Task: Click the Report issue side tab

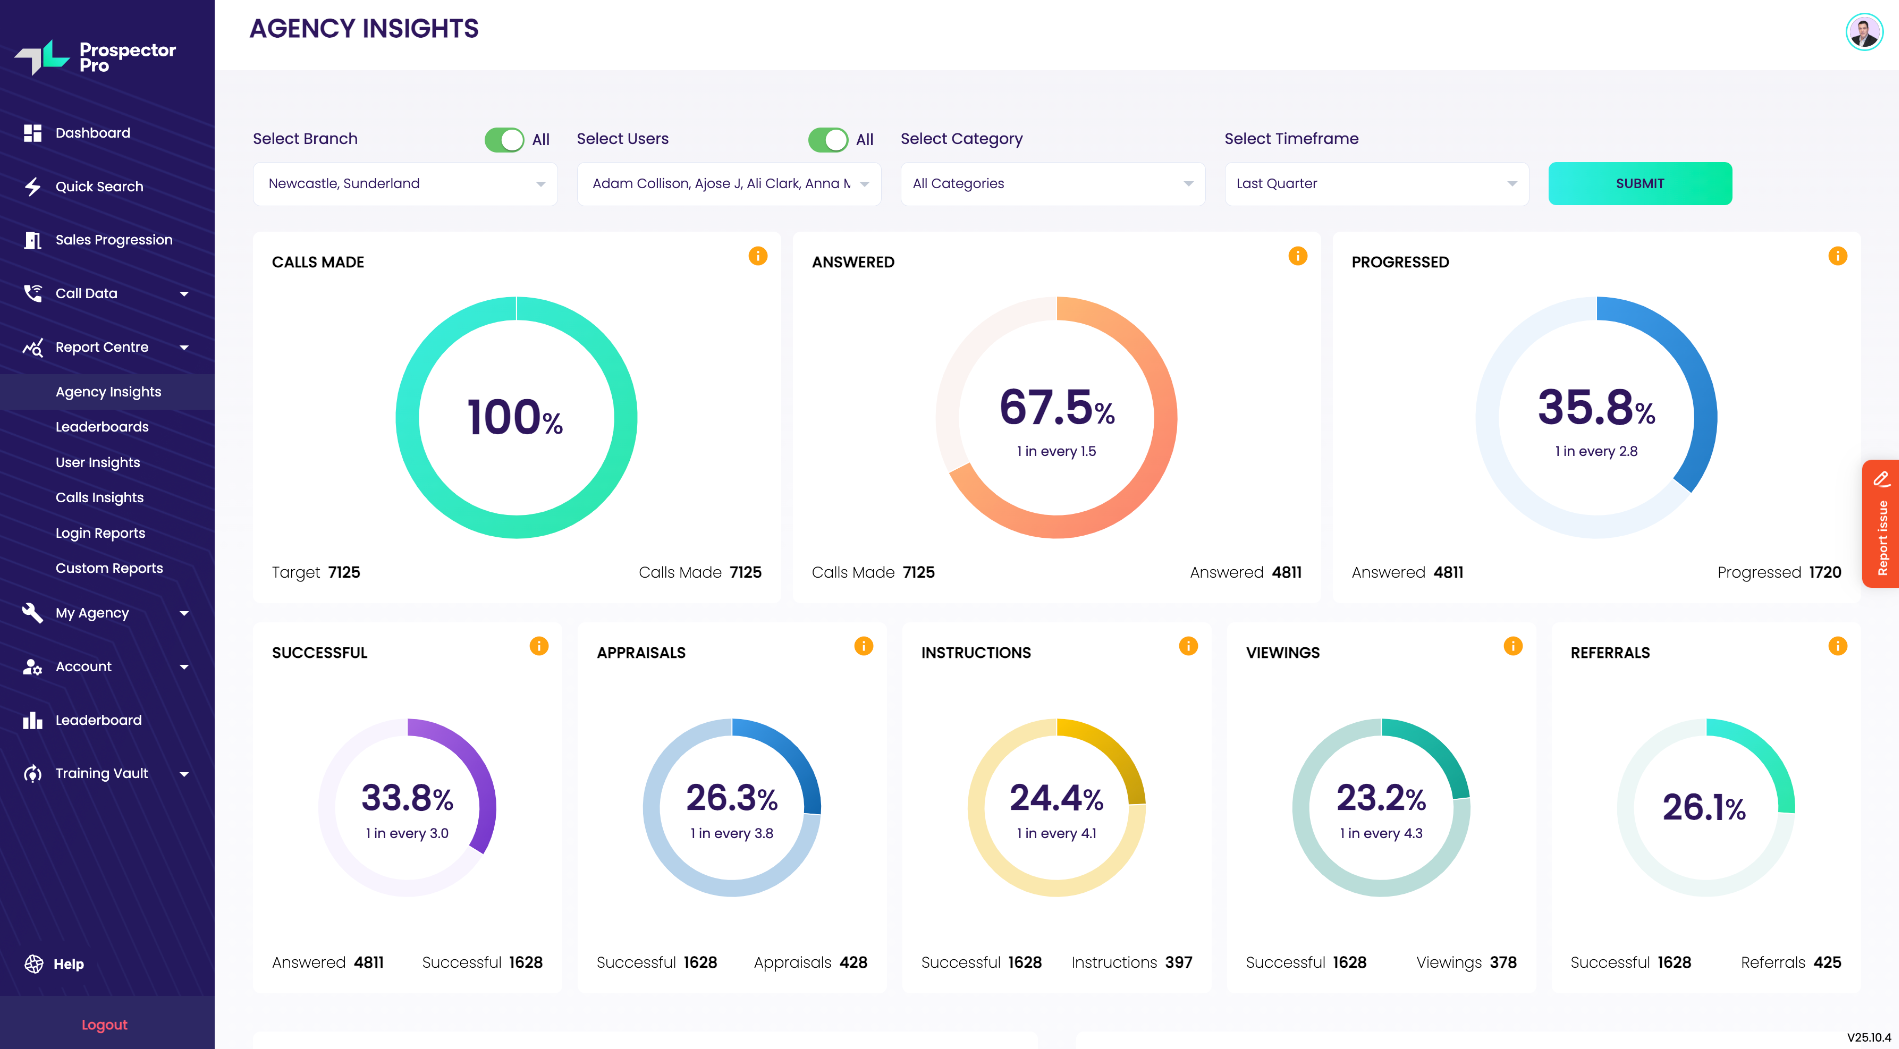Action: (1880, 524)
